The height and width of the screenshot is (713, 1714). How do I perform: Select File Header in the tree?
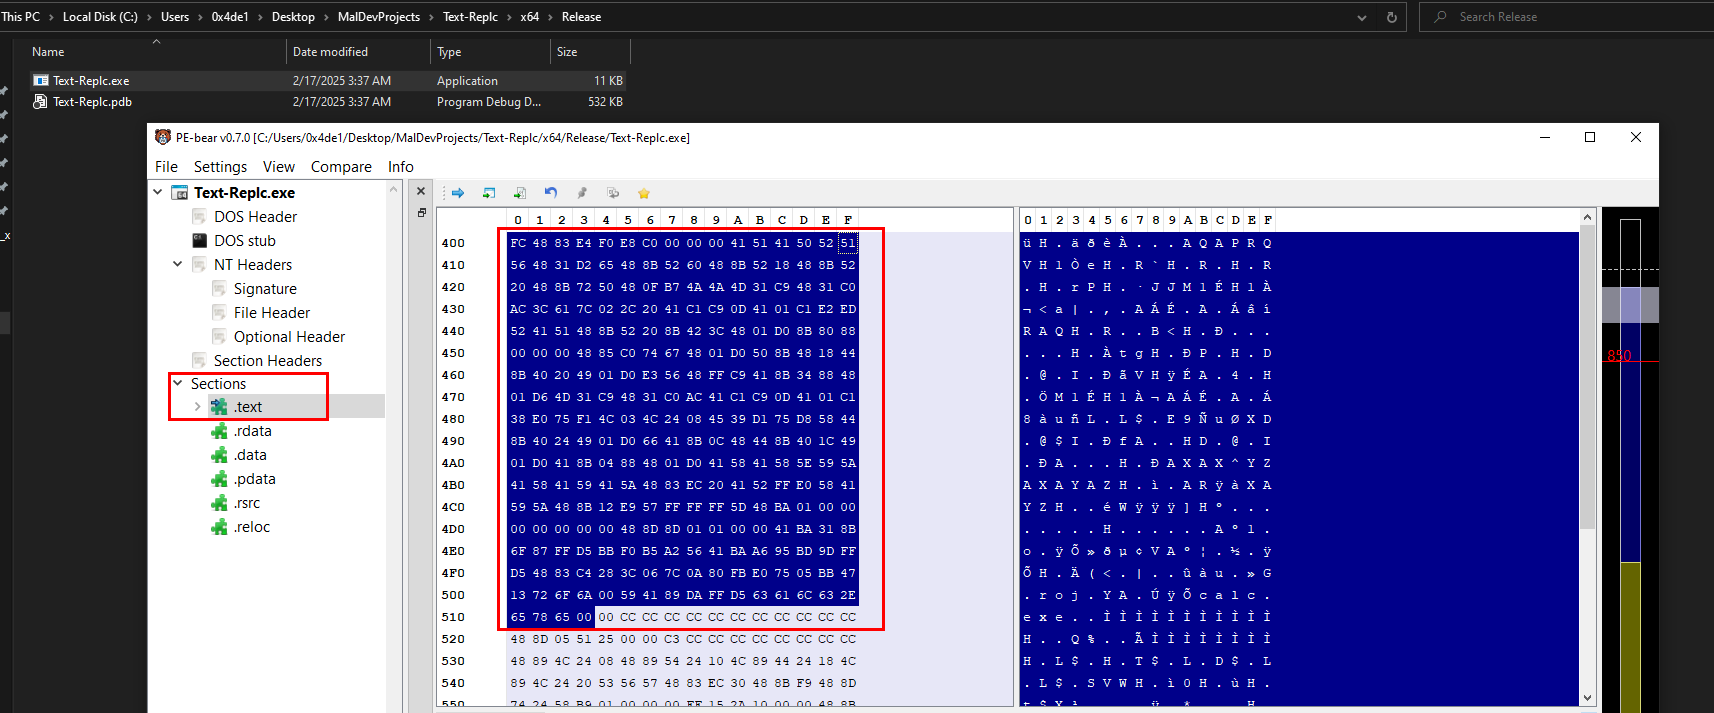[x=272, y=313]
